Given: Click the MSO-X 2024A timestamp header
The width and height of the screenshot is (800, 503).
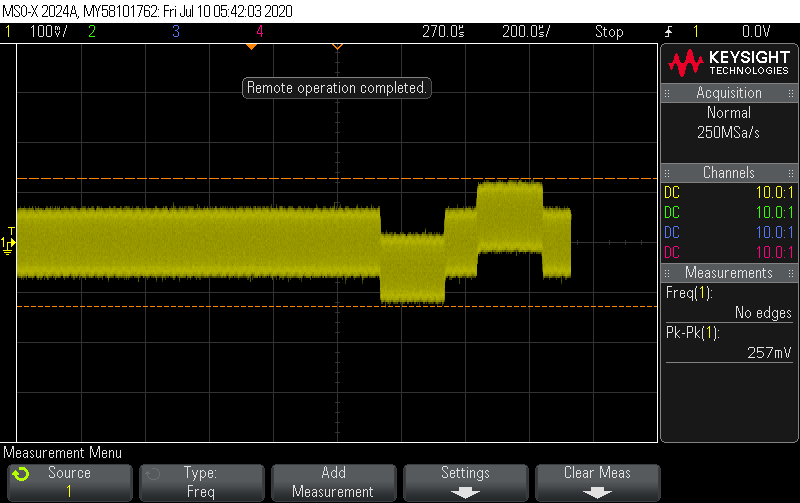Looking at the screenshot, I should point(147,11).
